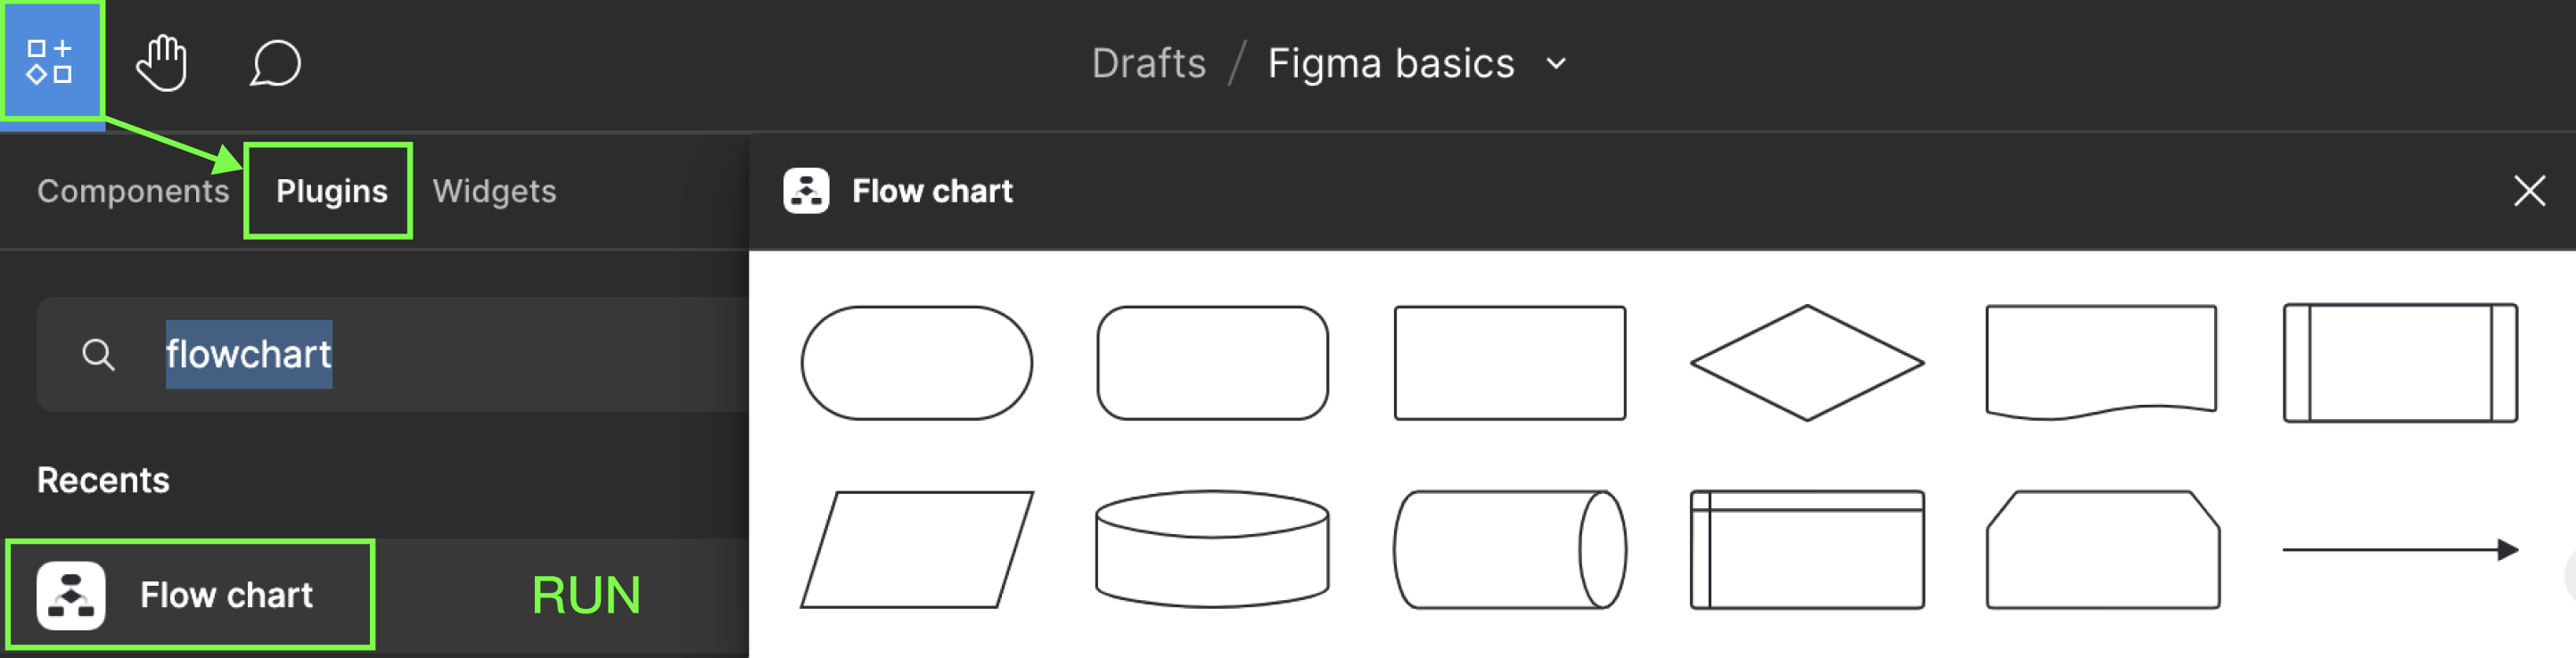Screen dimensions: 2576x658
Task: Insert the rounded rectangle shape
Action: tap(1212, 363)
